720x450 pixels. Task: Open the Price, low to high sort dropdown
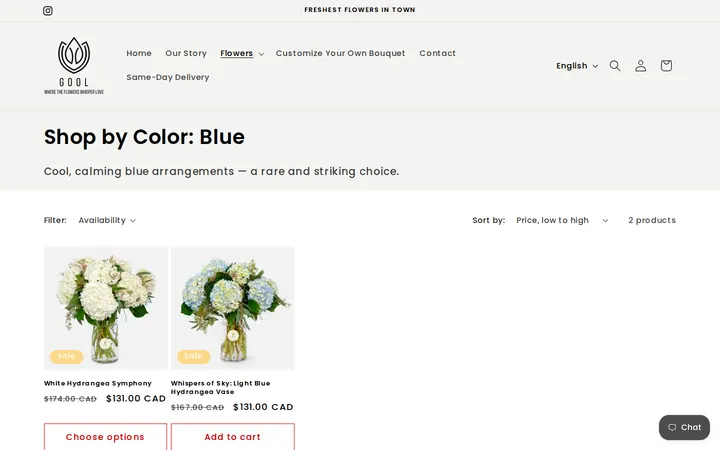pyautogui.click(x=562, y=220)
